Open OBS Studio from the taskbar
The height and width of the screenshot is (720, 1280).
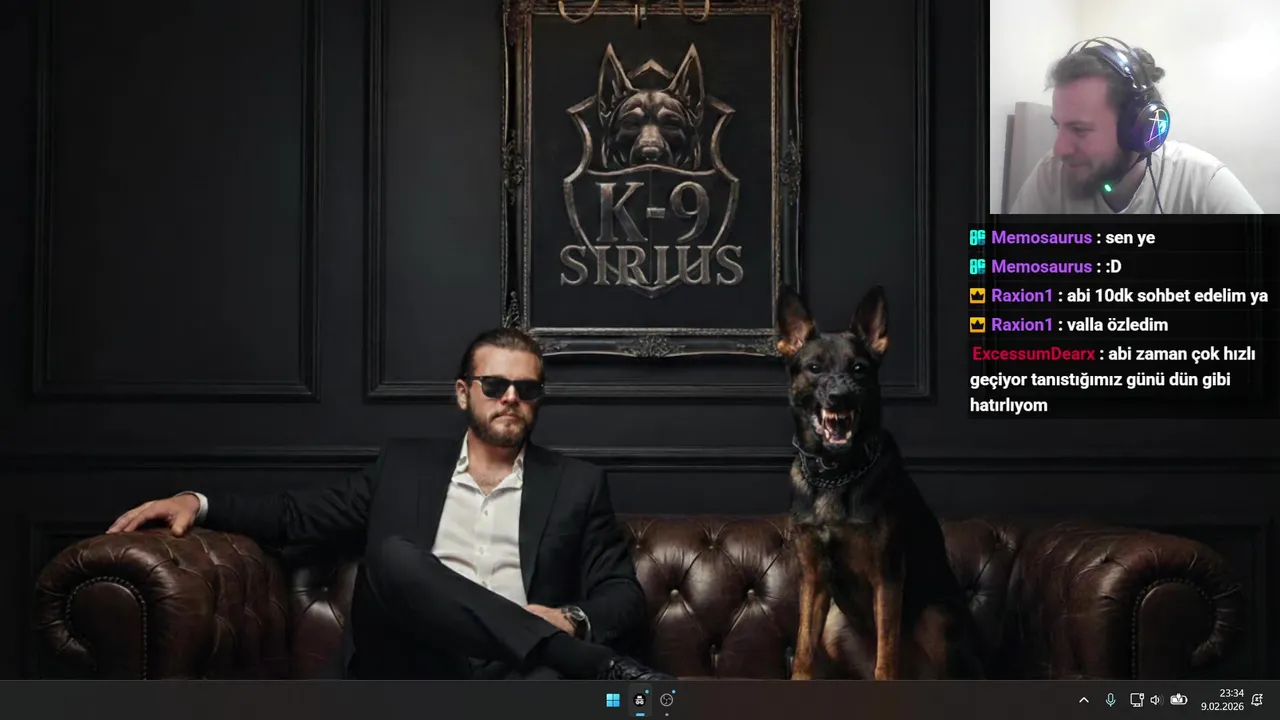667,700
